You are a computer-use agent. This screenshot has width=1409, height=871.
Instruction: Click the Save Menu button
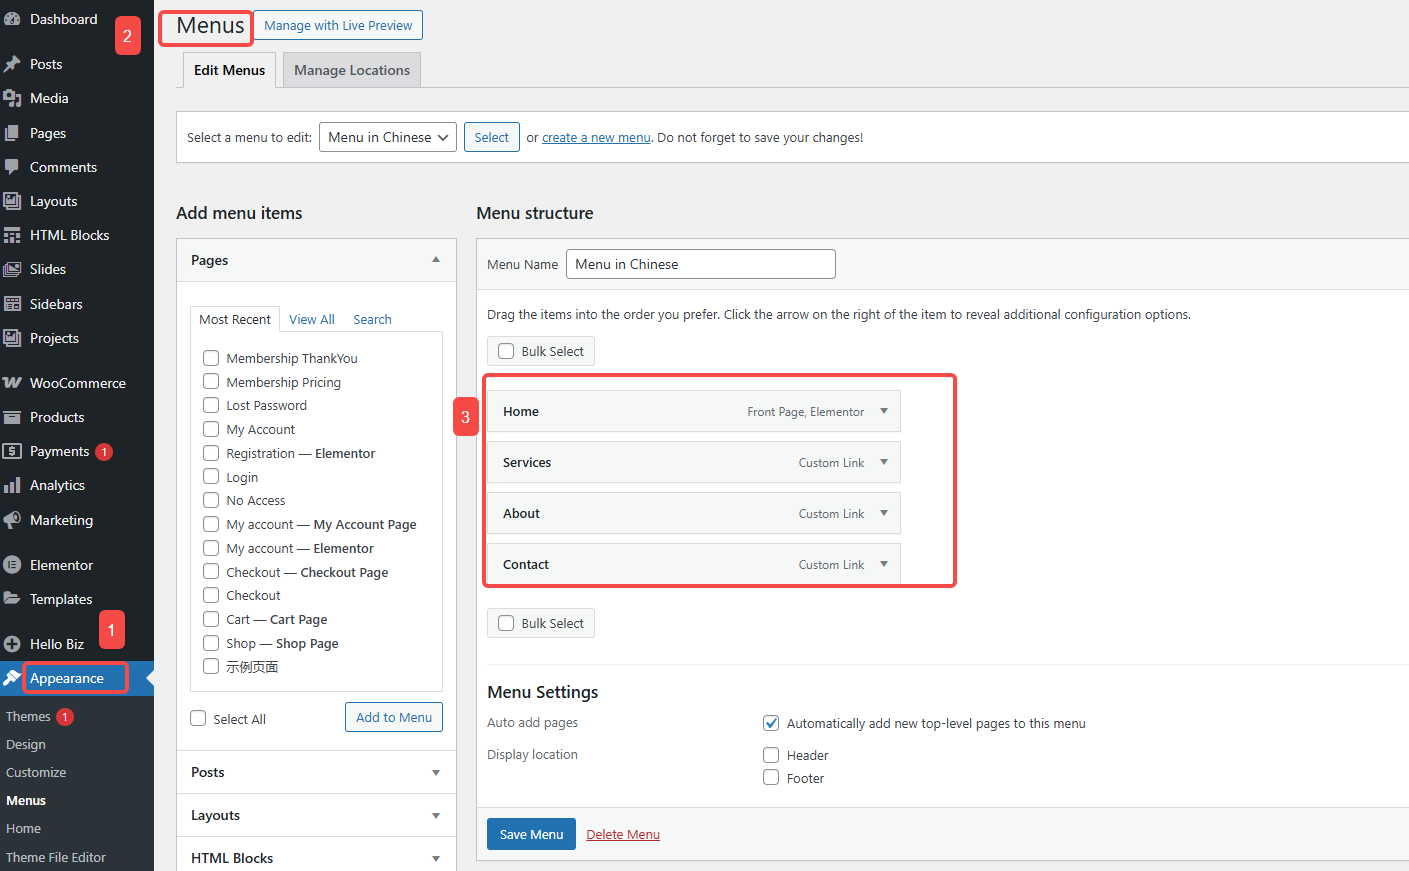click(x=531, y=834)
